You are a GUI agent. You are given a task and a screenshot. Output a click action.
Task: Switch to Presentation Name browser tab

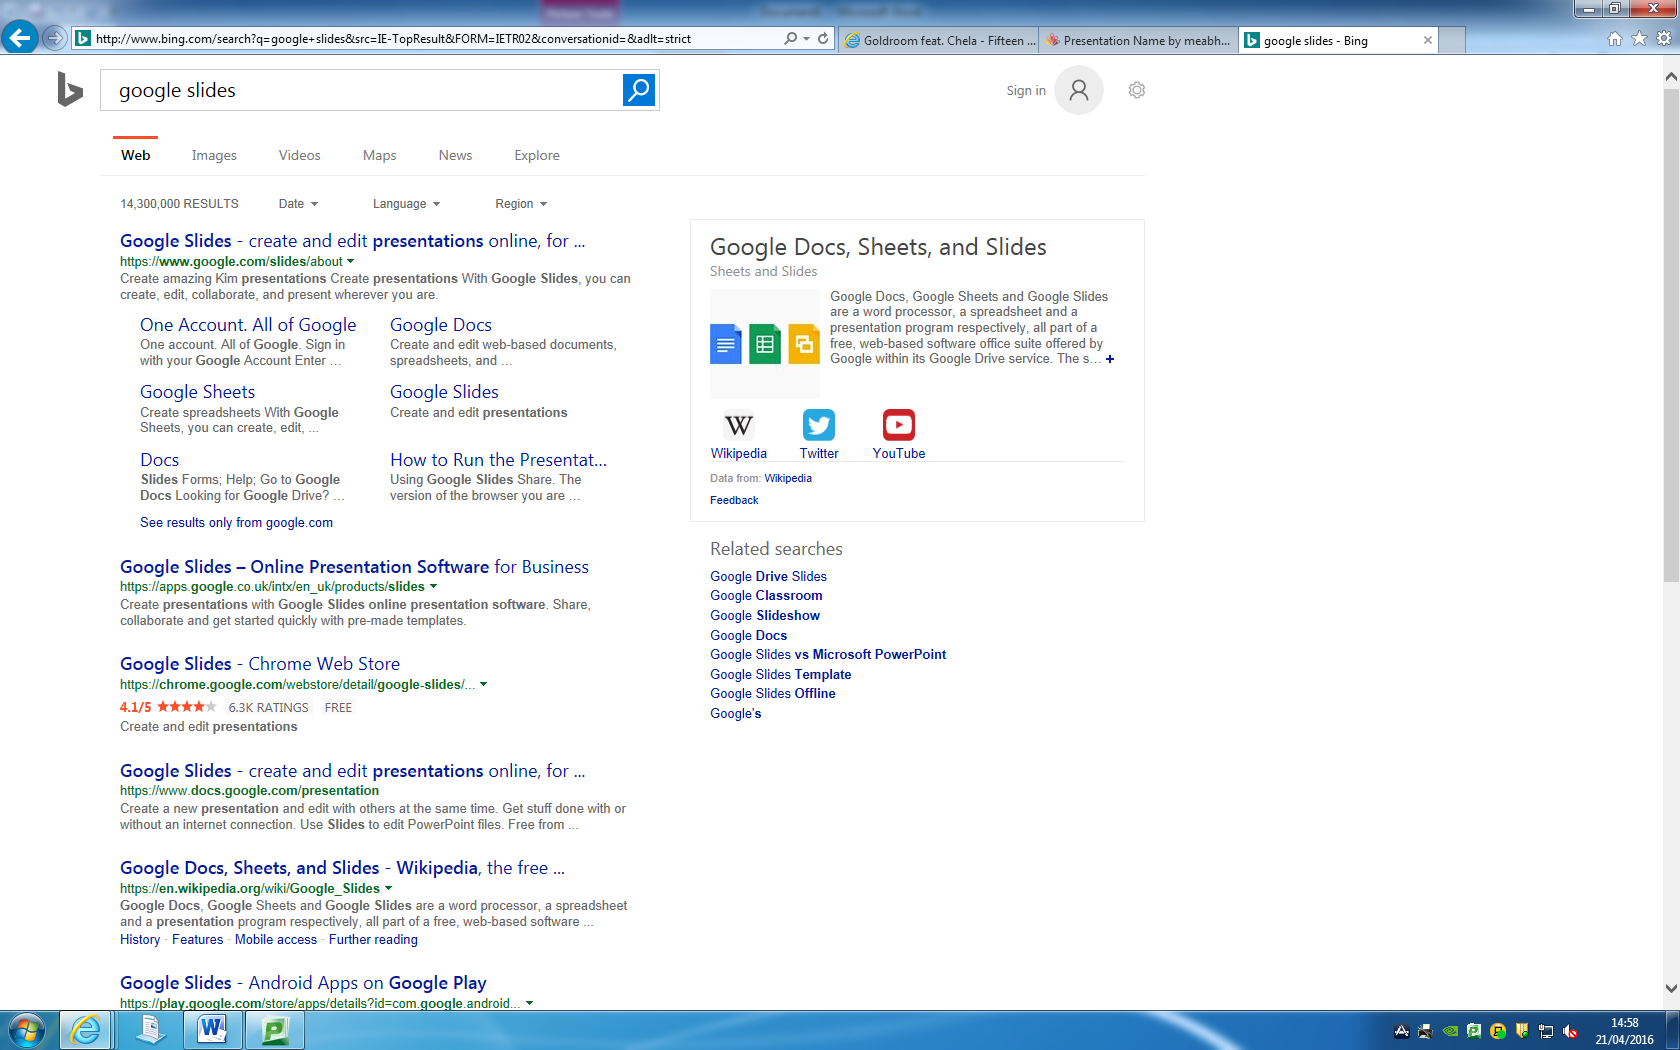pyautogui.click(x=1138, y=40)
